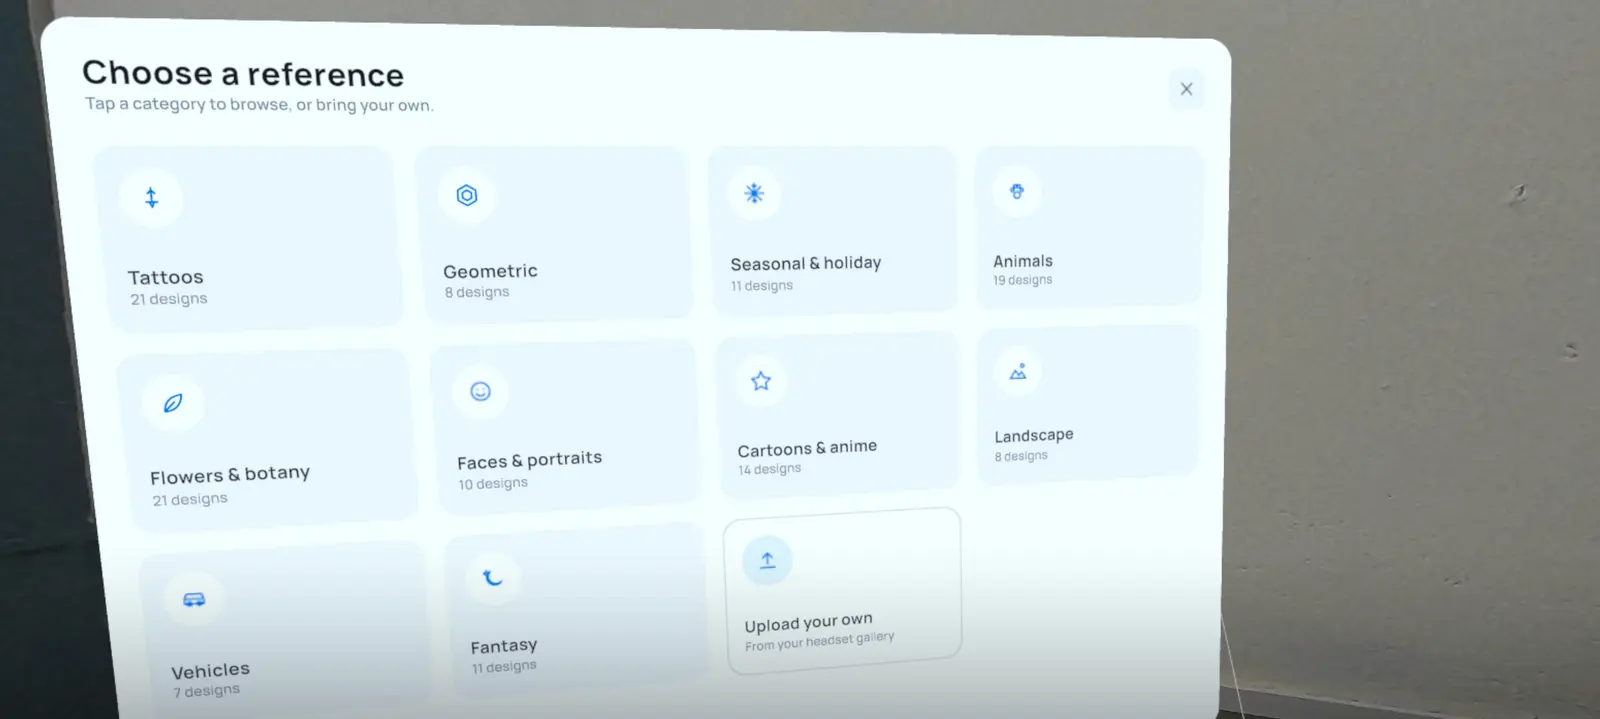Click '7 designs' under Vehicles

click(207, 691)
